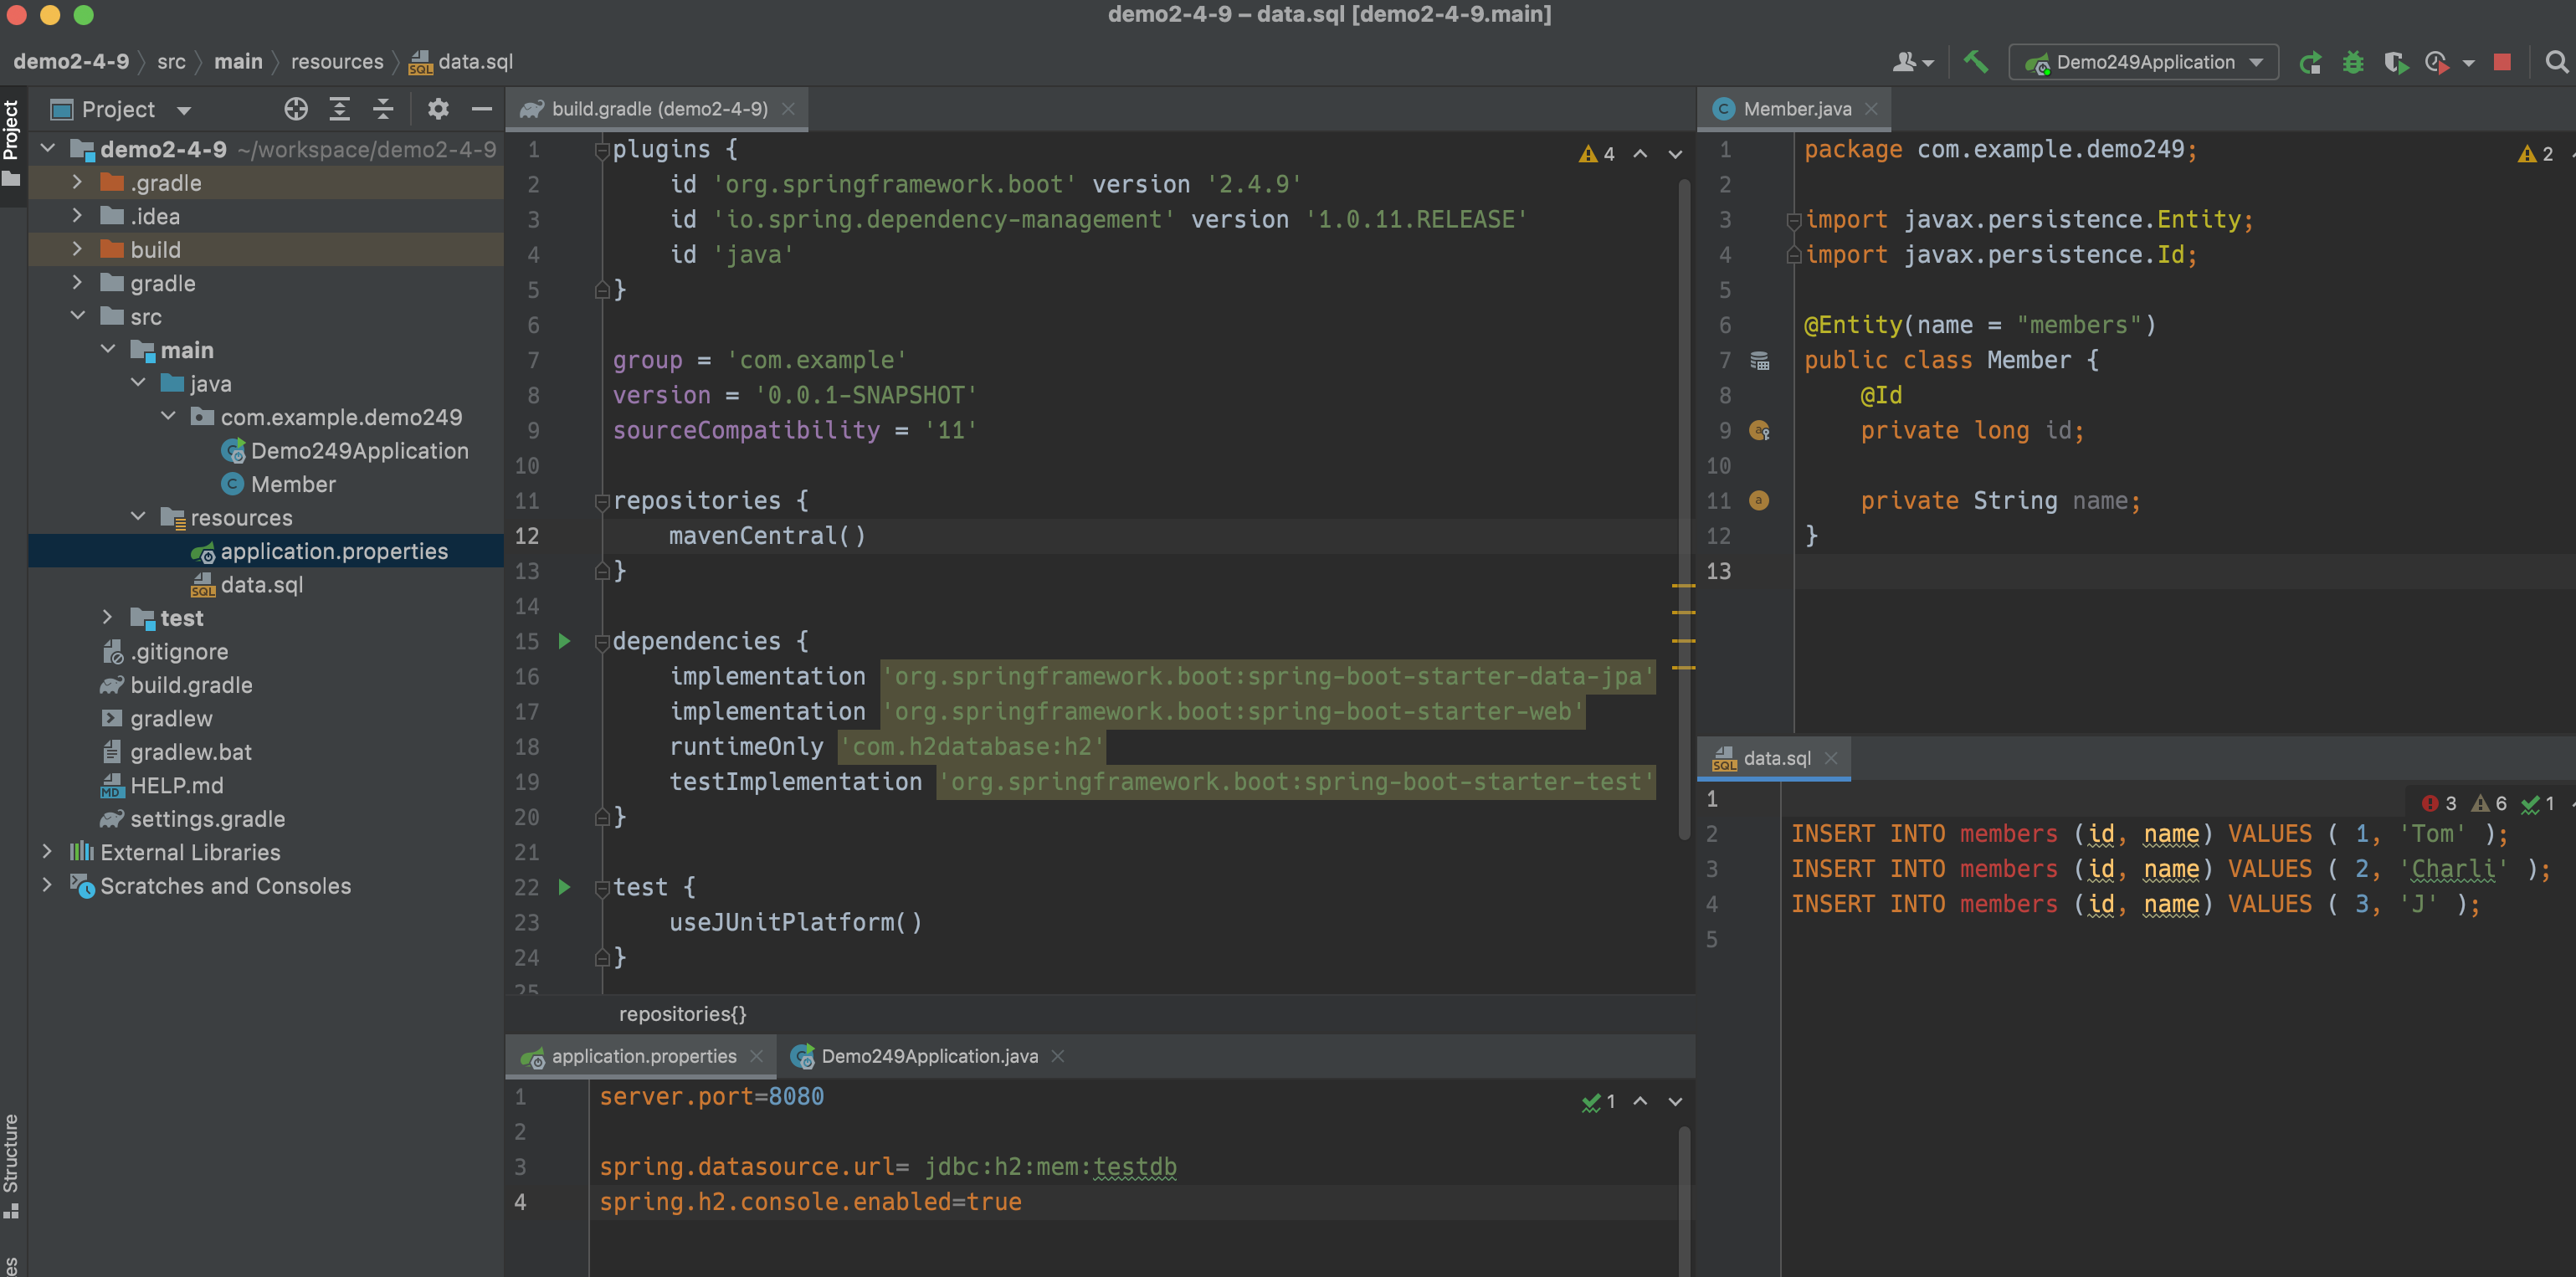2576x1277 pixels.
Task: Open Project panel settings gear
Action: pyautogui.click(x=438, y=109)
